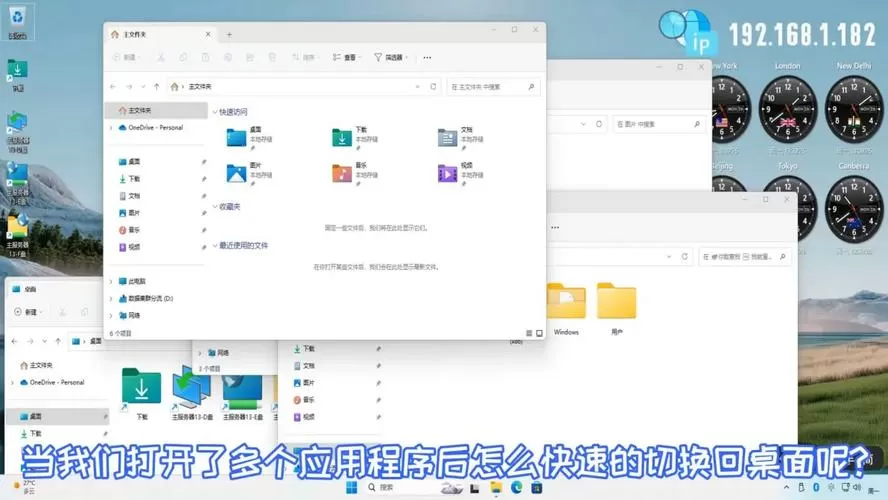Expand the D: drive node in sidebar
The image size is (888, 500).
tap(111, 298)
